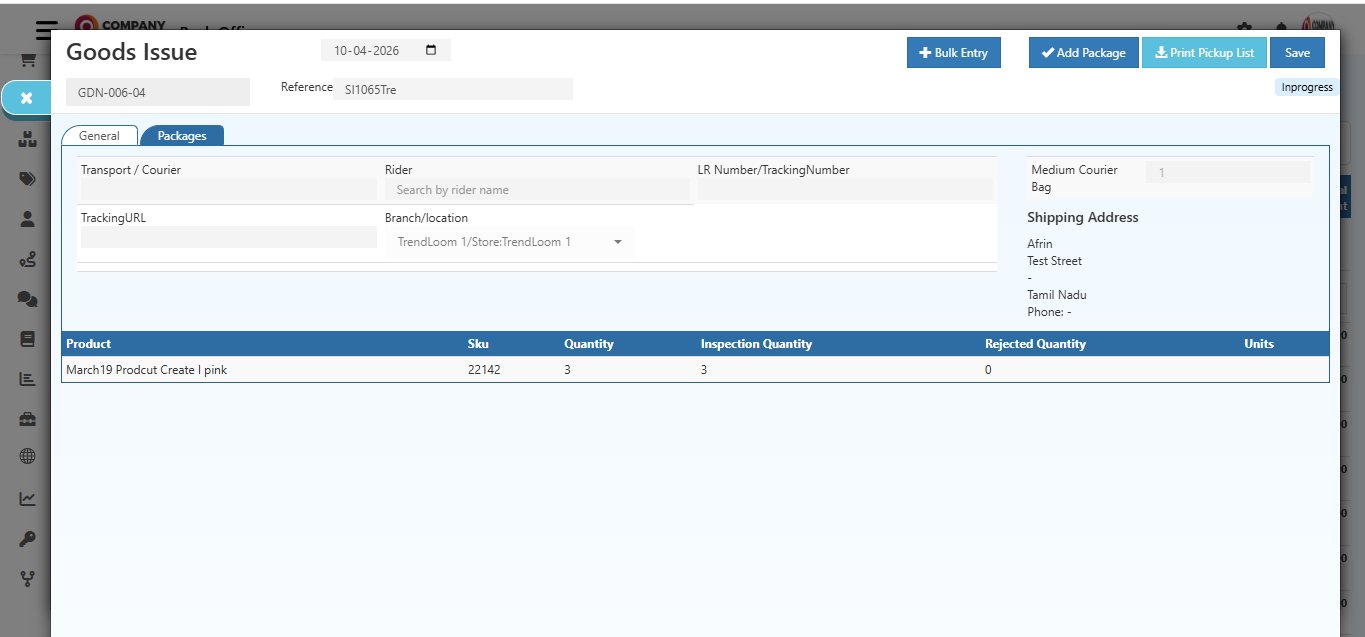
Task: Open the analytics line chart icon
Action: (27, 498)
